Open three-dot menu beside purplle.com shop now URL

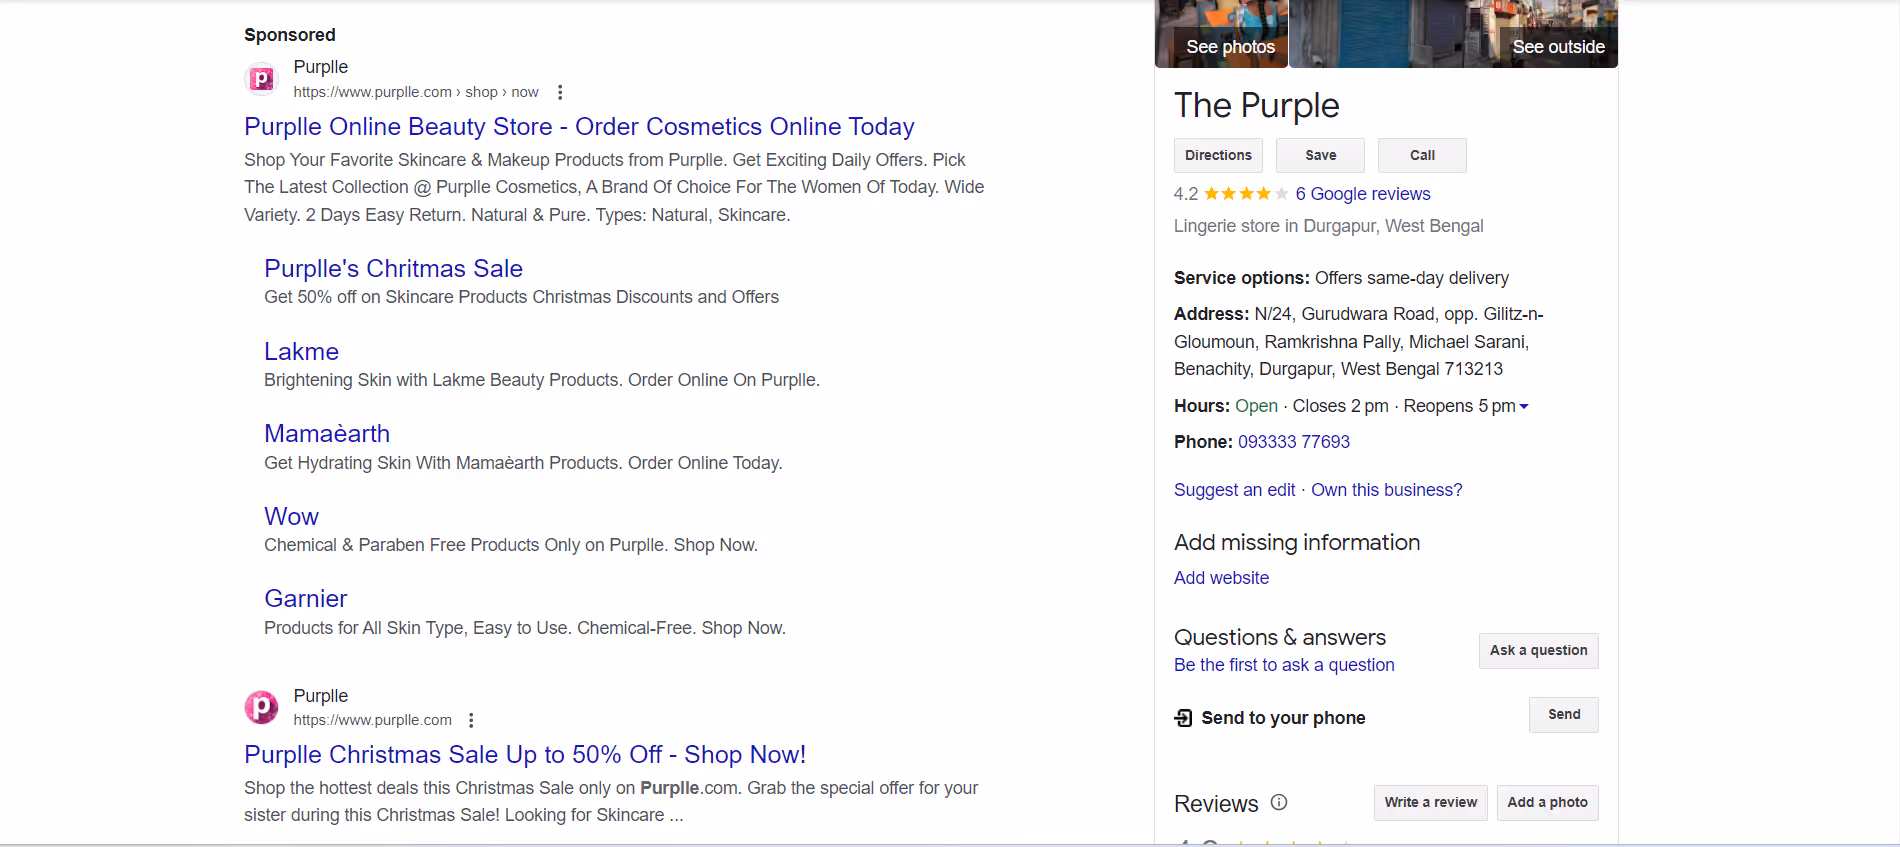click(560, 92)
